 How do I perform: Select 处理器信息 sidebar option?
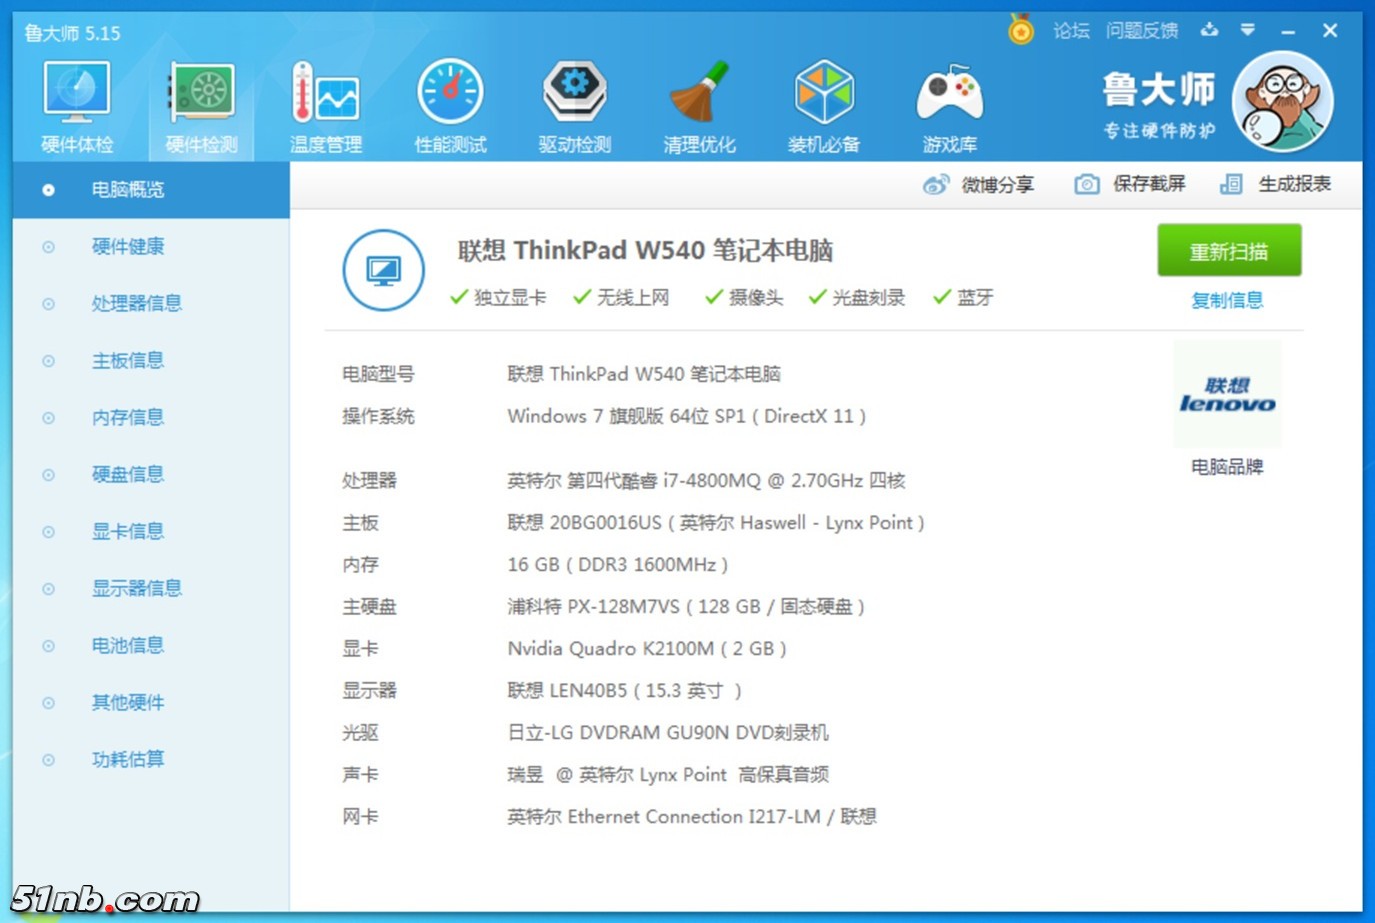point(136,303)
